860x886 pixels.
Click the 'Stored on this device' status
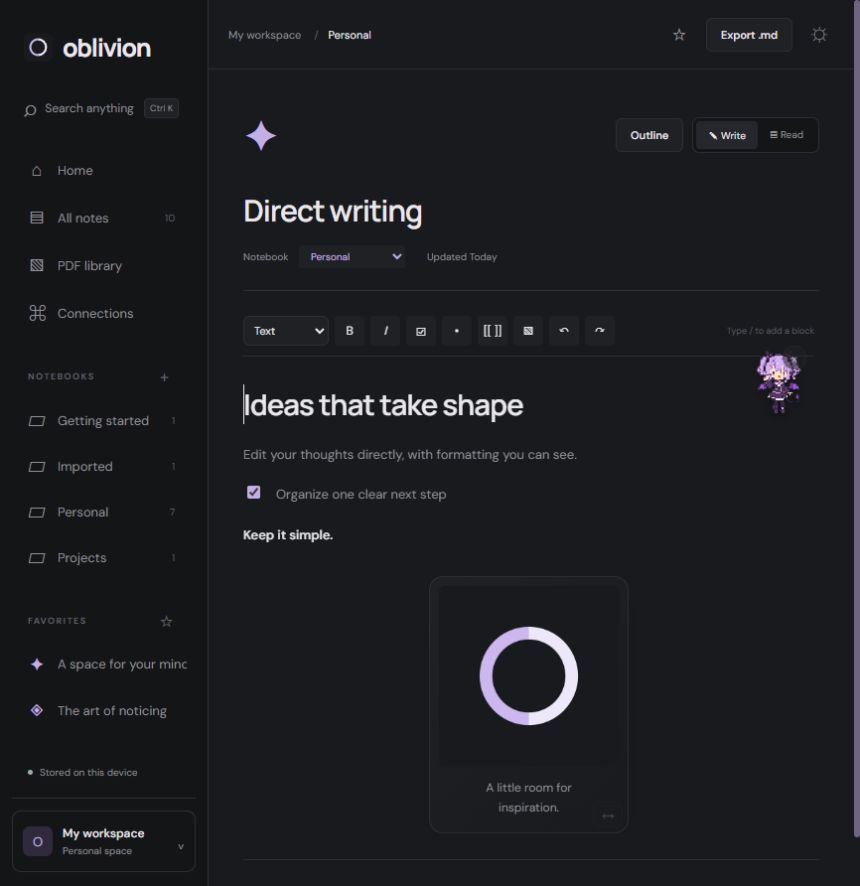coord(82,772)
